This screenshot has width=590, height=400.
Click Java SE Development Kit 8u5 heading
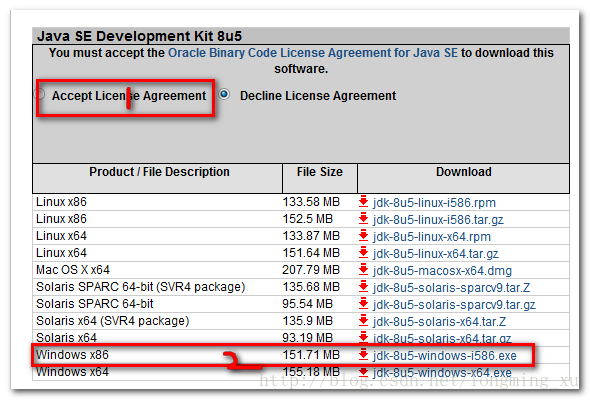(139, 36)
